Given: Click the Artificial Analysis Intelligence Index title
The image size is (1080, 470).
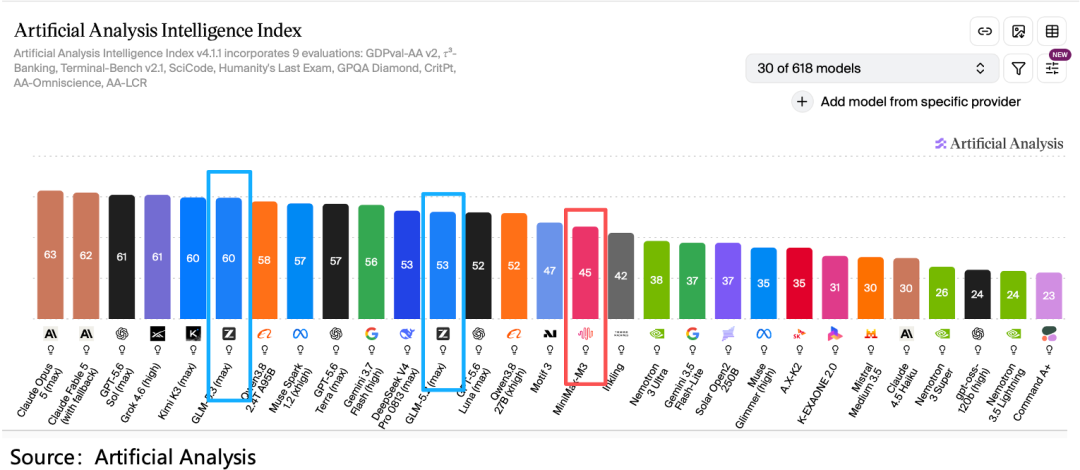Looking at the screenshot, I should [x=158, y=31].
